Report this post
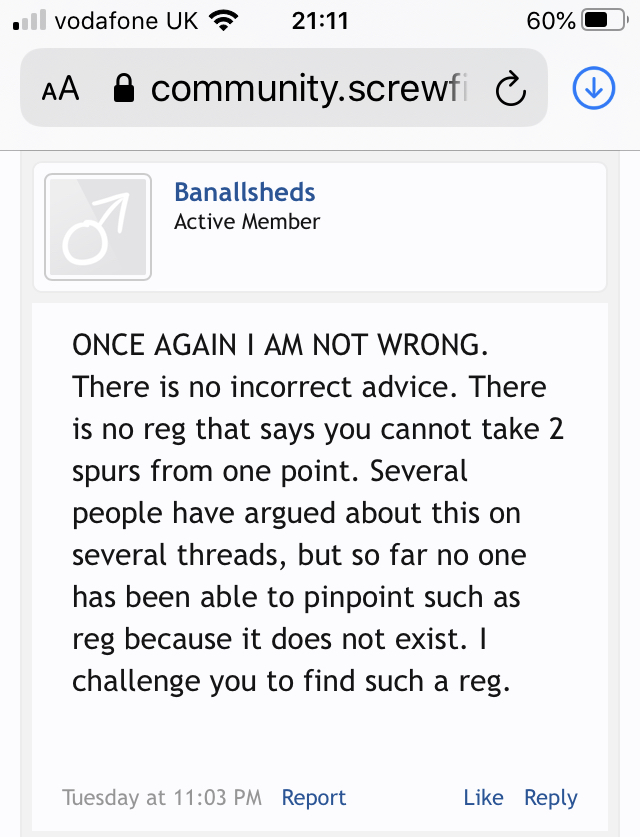The height and width of the screenshot is (837, 640). [x=313, y=797]
